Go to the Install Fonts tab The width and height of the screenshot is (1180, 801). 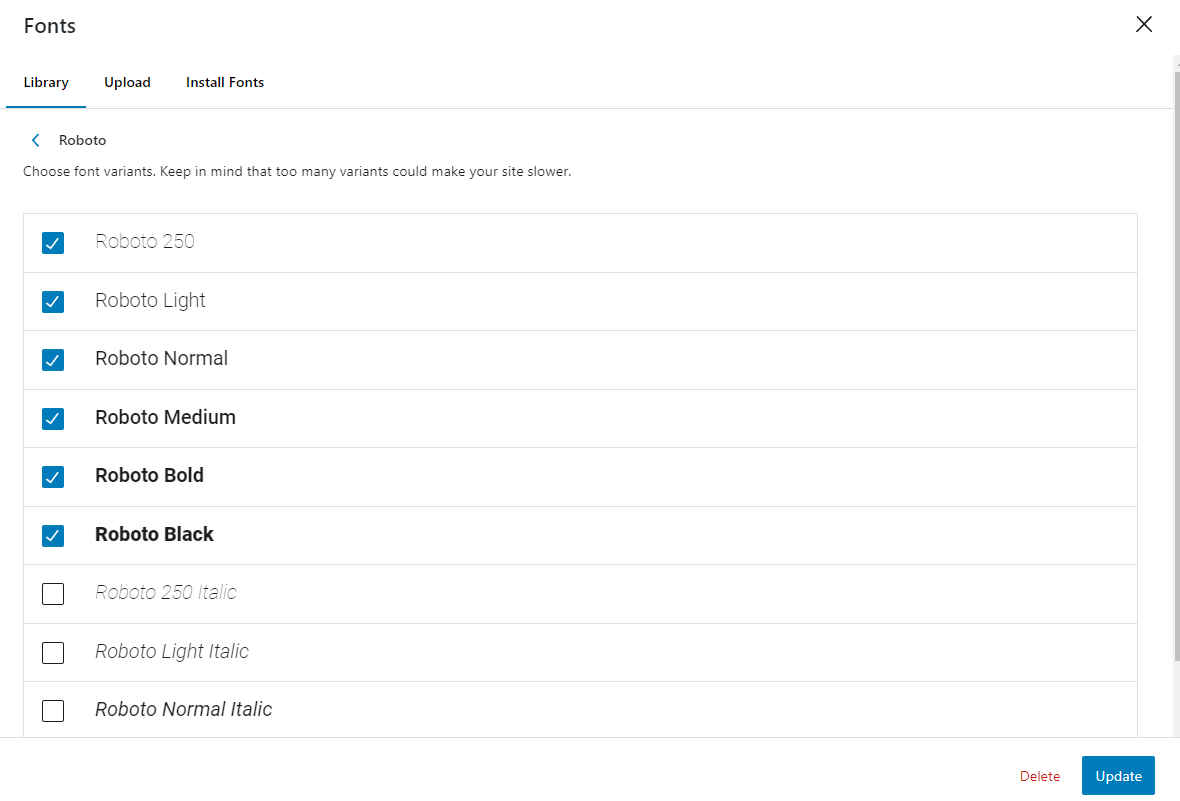tap(225, 82)
